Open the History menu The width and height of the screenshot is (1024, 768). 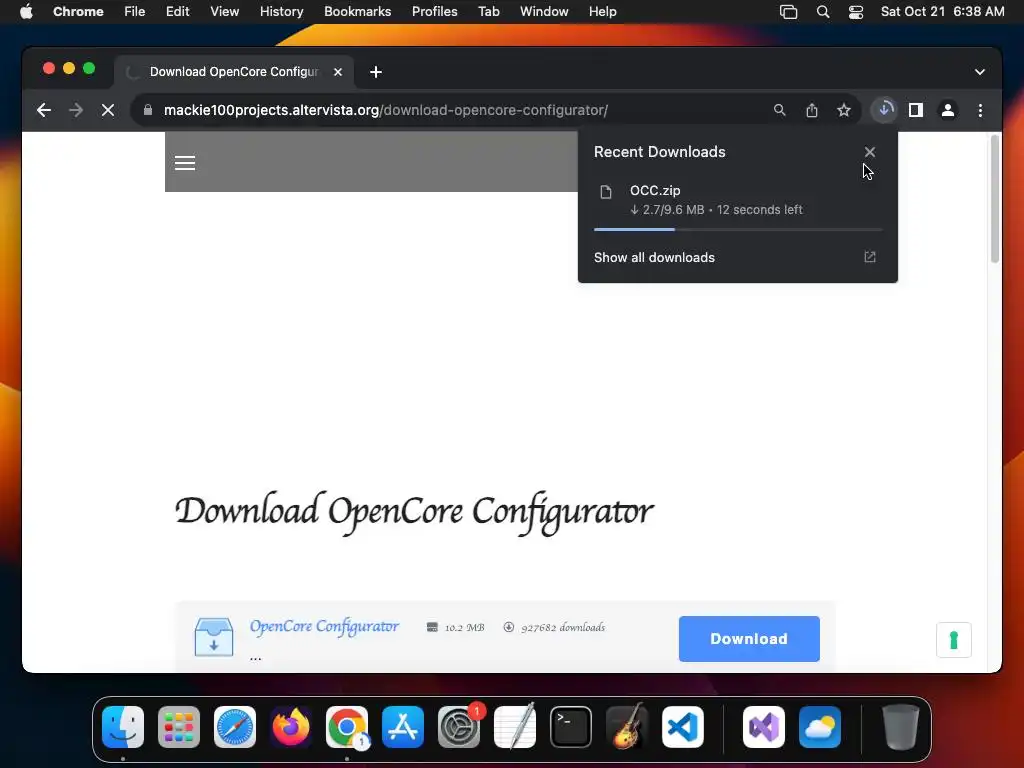[x=281, y=12]
